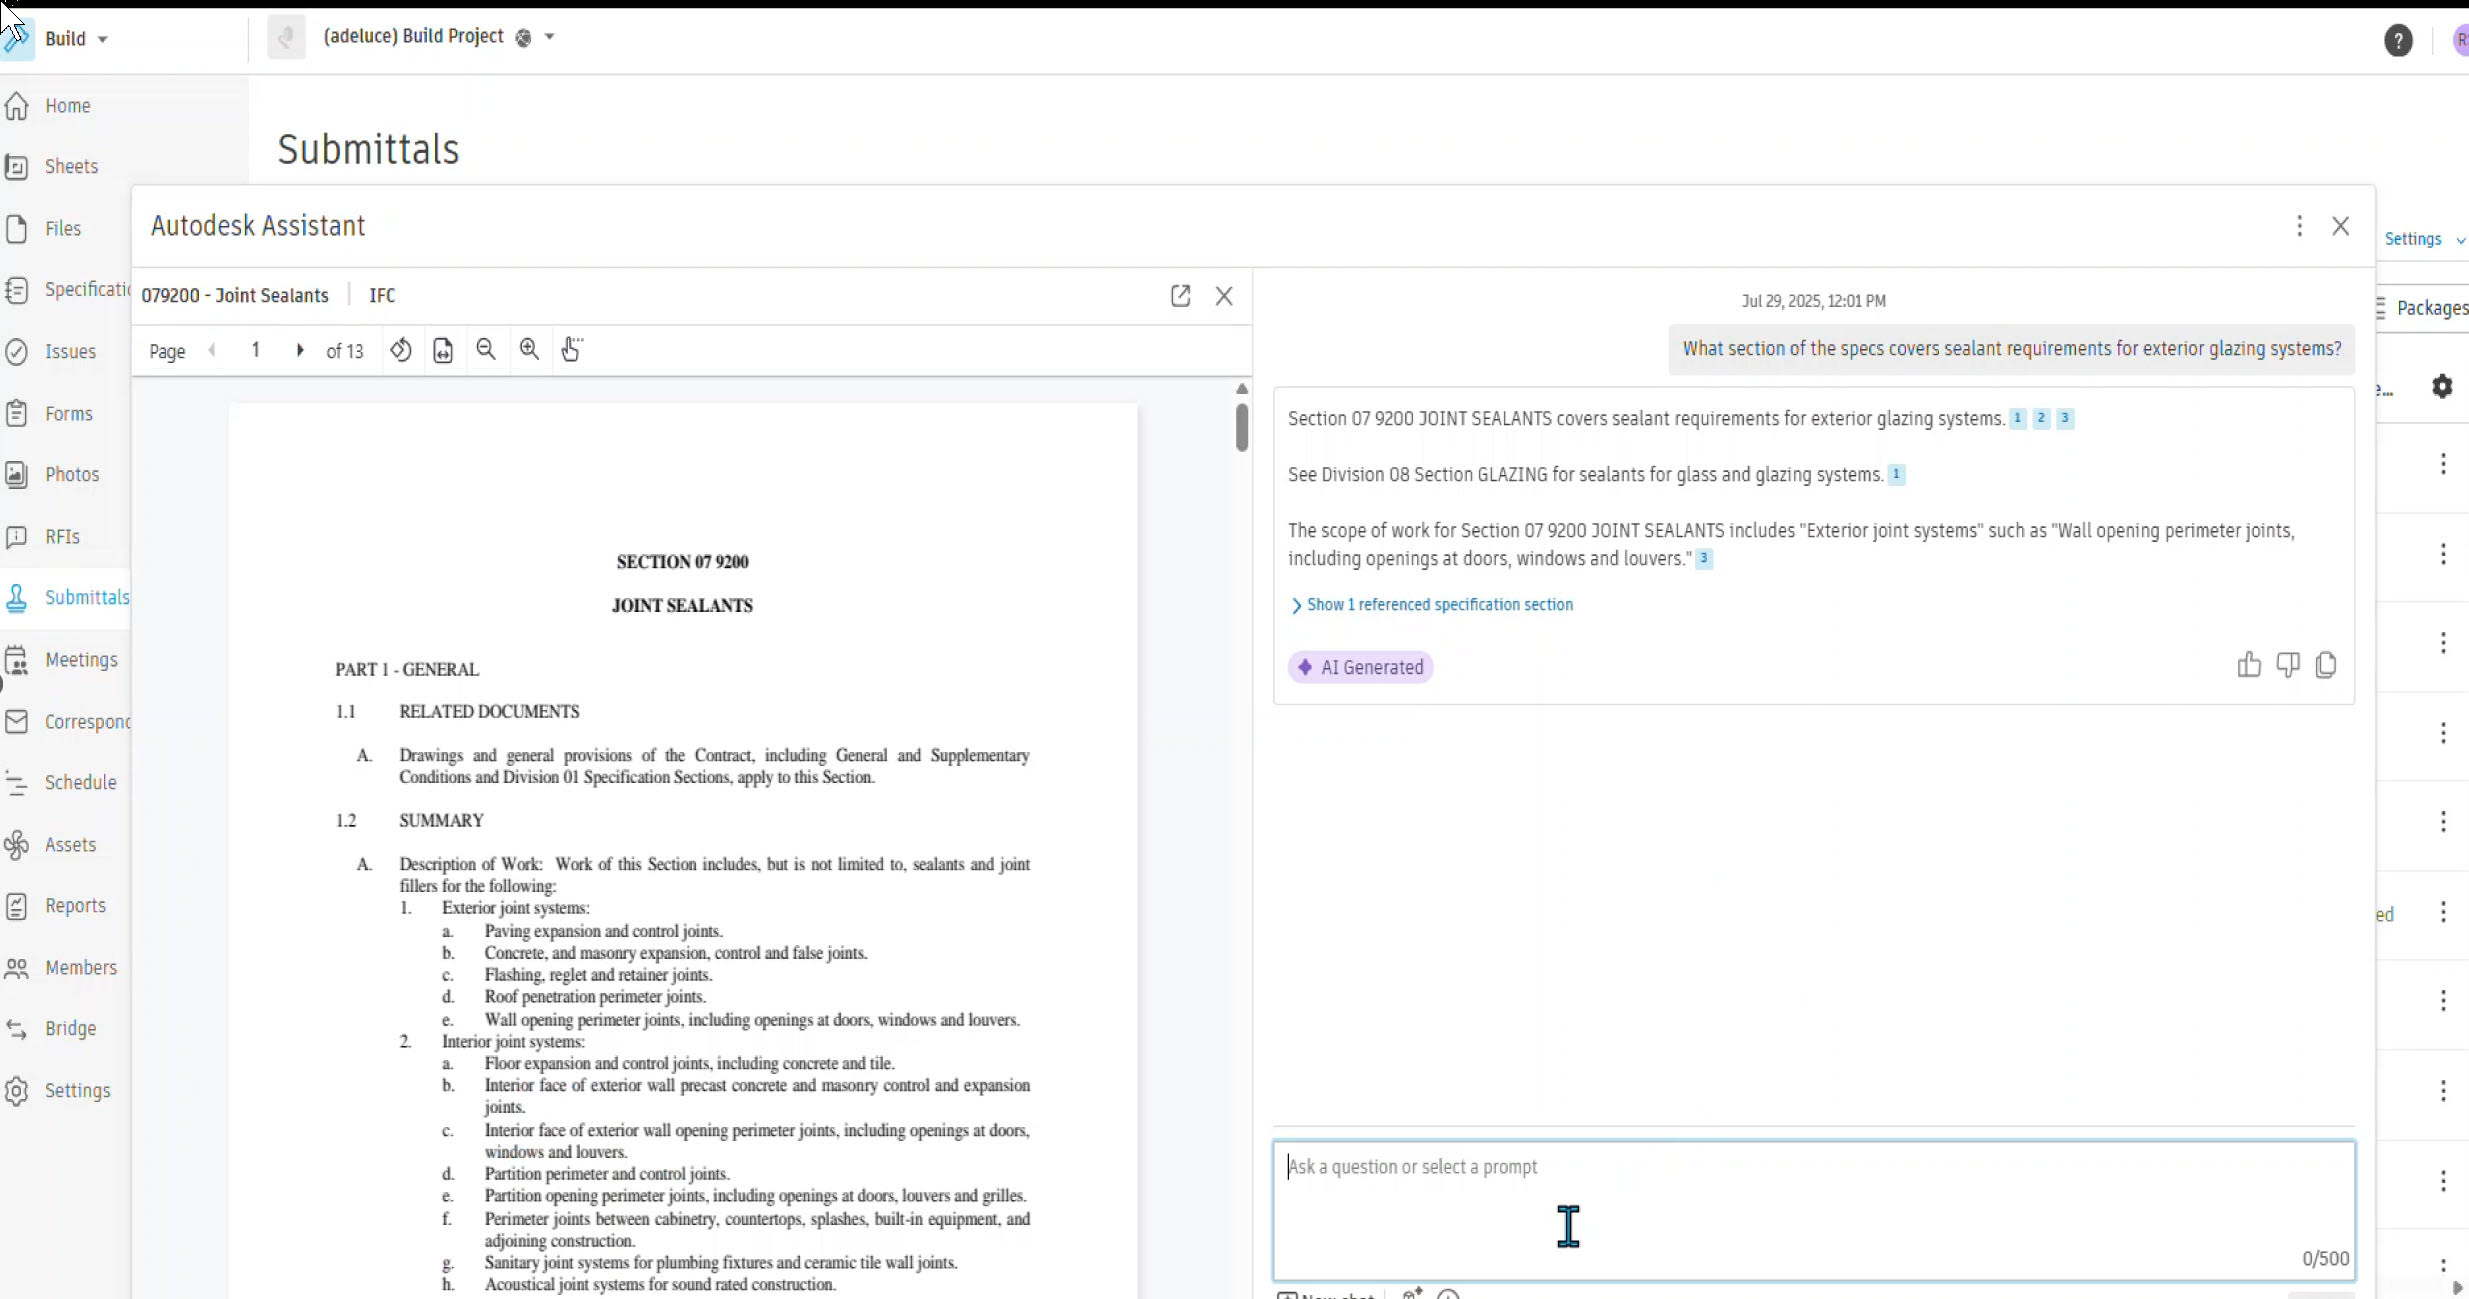2469x1299 pixels.
Task: Click the user question message bubble
Action: pos(2011,349)
